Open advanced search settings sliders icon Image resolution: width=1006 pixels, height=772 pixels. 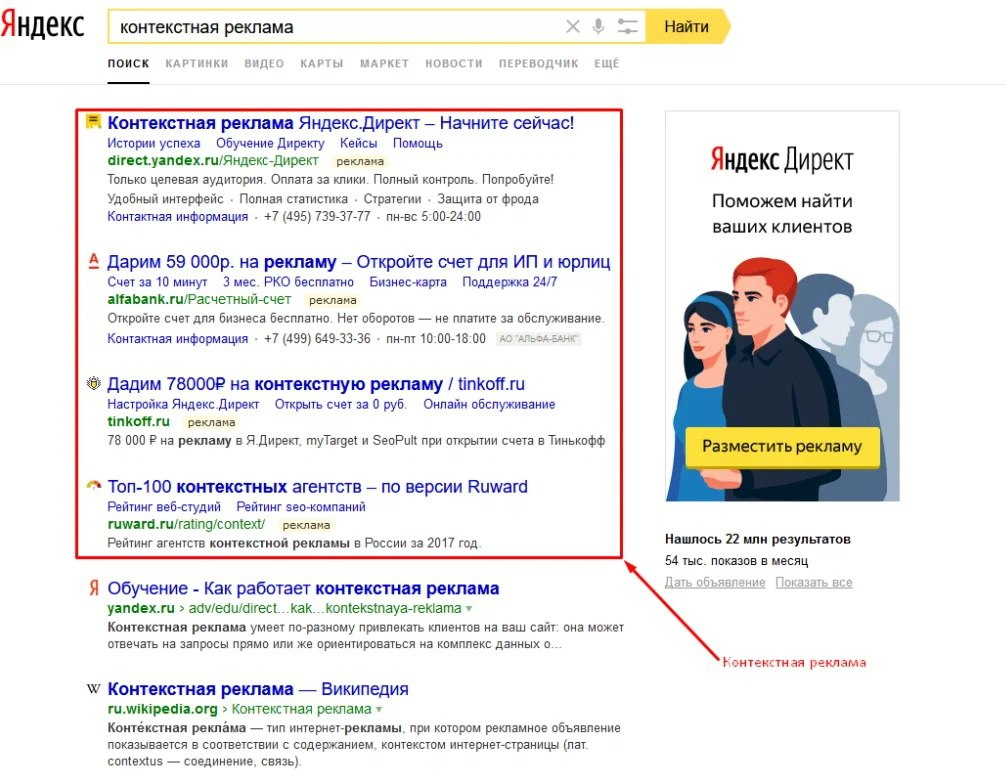click(627, 26)
